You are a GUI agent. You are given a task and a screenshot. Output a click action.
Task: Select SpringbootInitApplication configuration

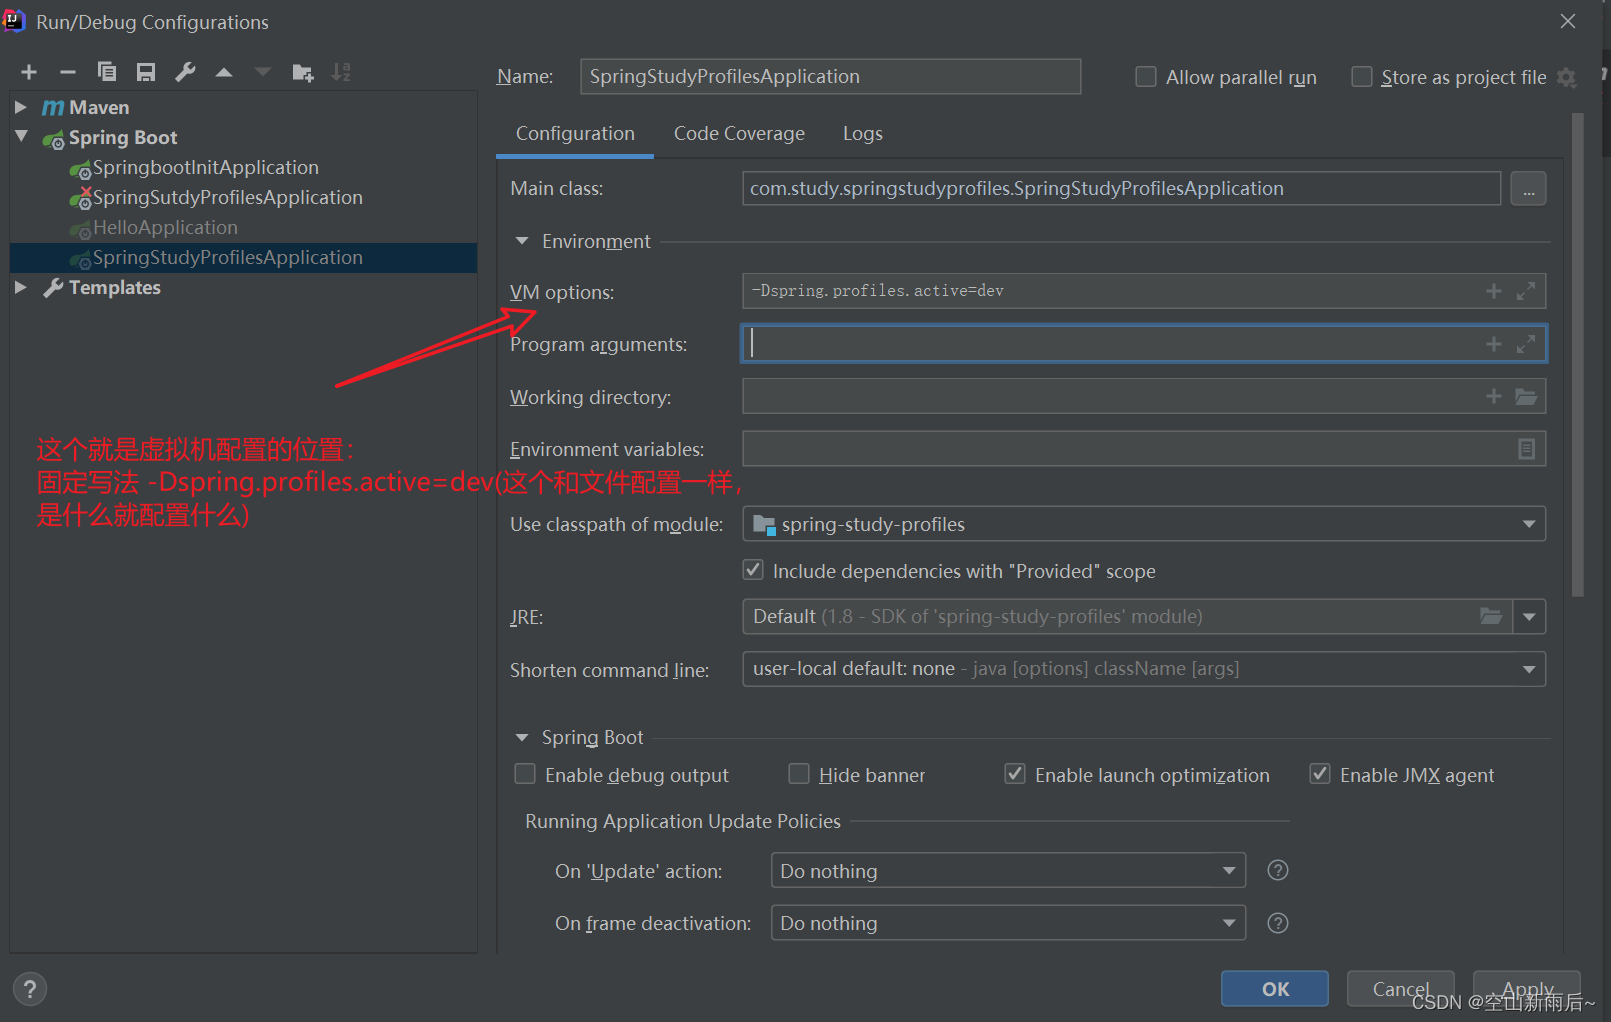(206, 167)
